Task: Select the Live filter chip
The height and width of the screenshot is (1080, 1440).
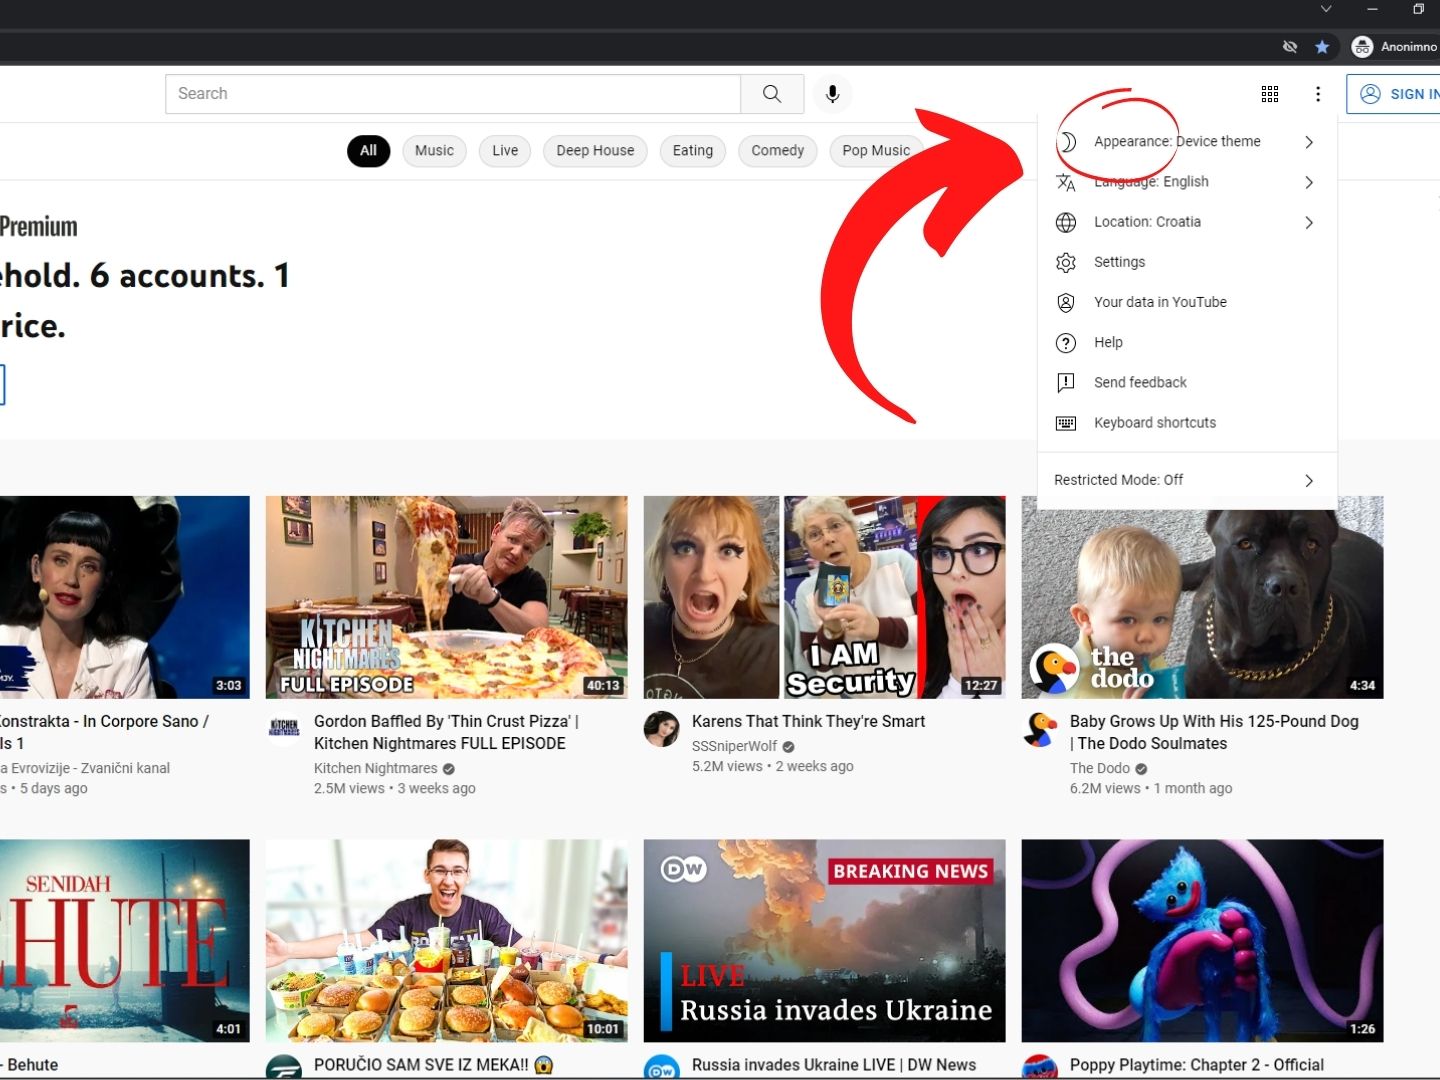Action: 505,151
